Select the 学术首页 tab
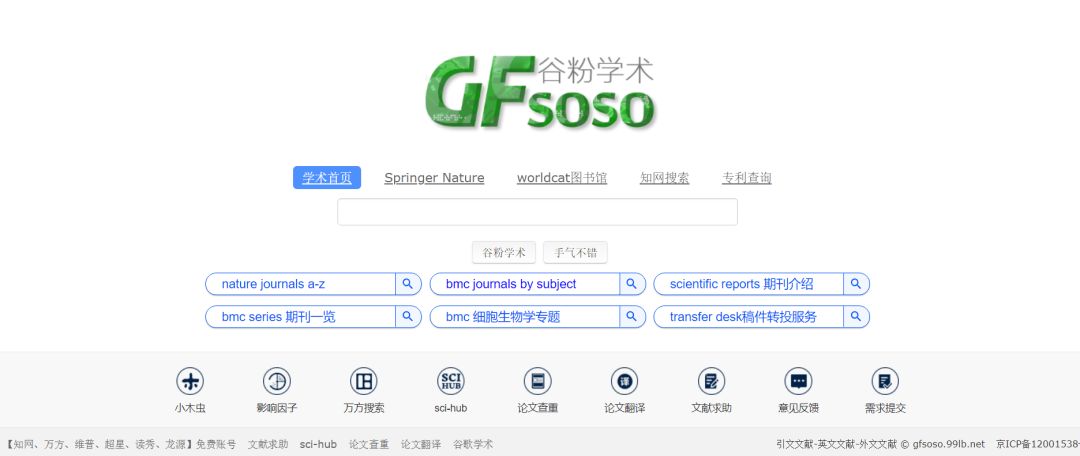The image size is (1080, 456). (x=327, y=178)
